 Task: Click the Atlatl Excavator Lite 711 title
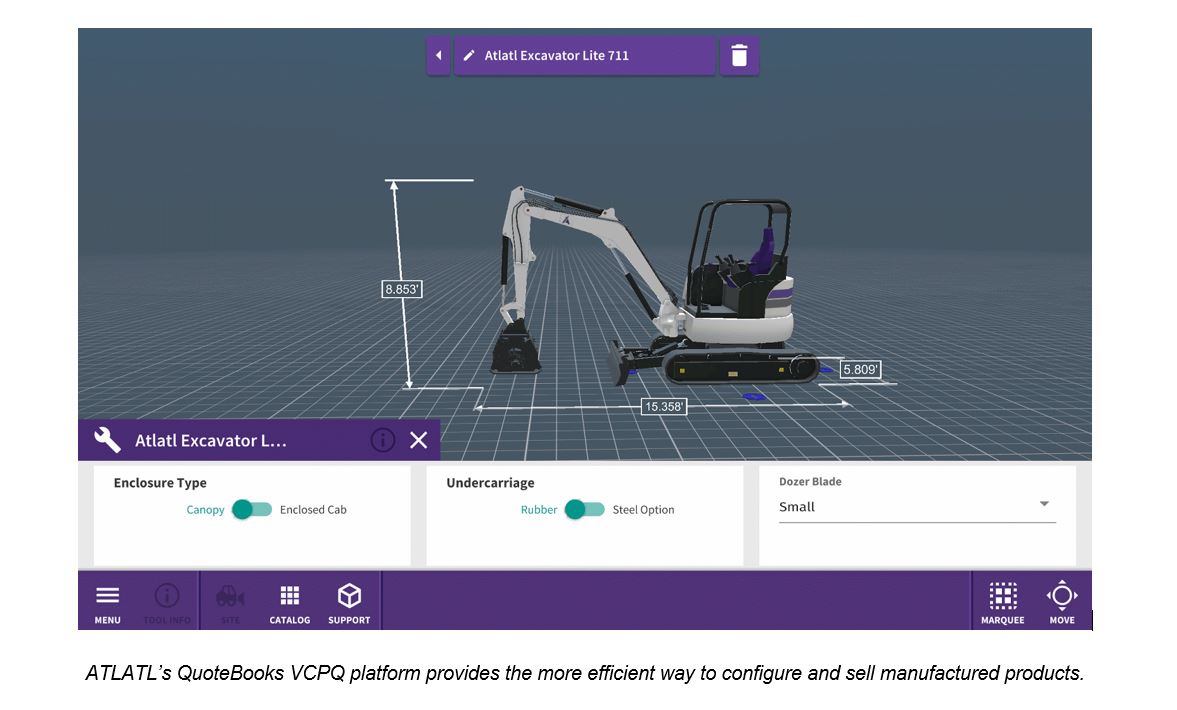pyautogui.click(x=557, y=56)
